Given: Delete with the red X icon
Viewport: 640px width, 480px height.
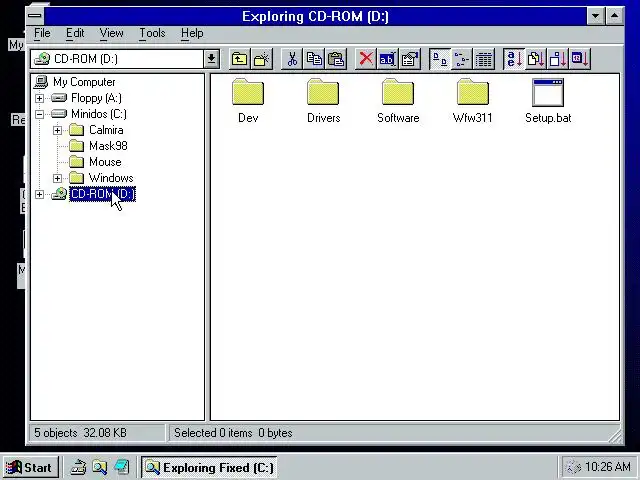Looking at the screenshot, I should 366,60.
